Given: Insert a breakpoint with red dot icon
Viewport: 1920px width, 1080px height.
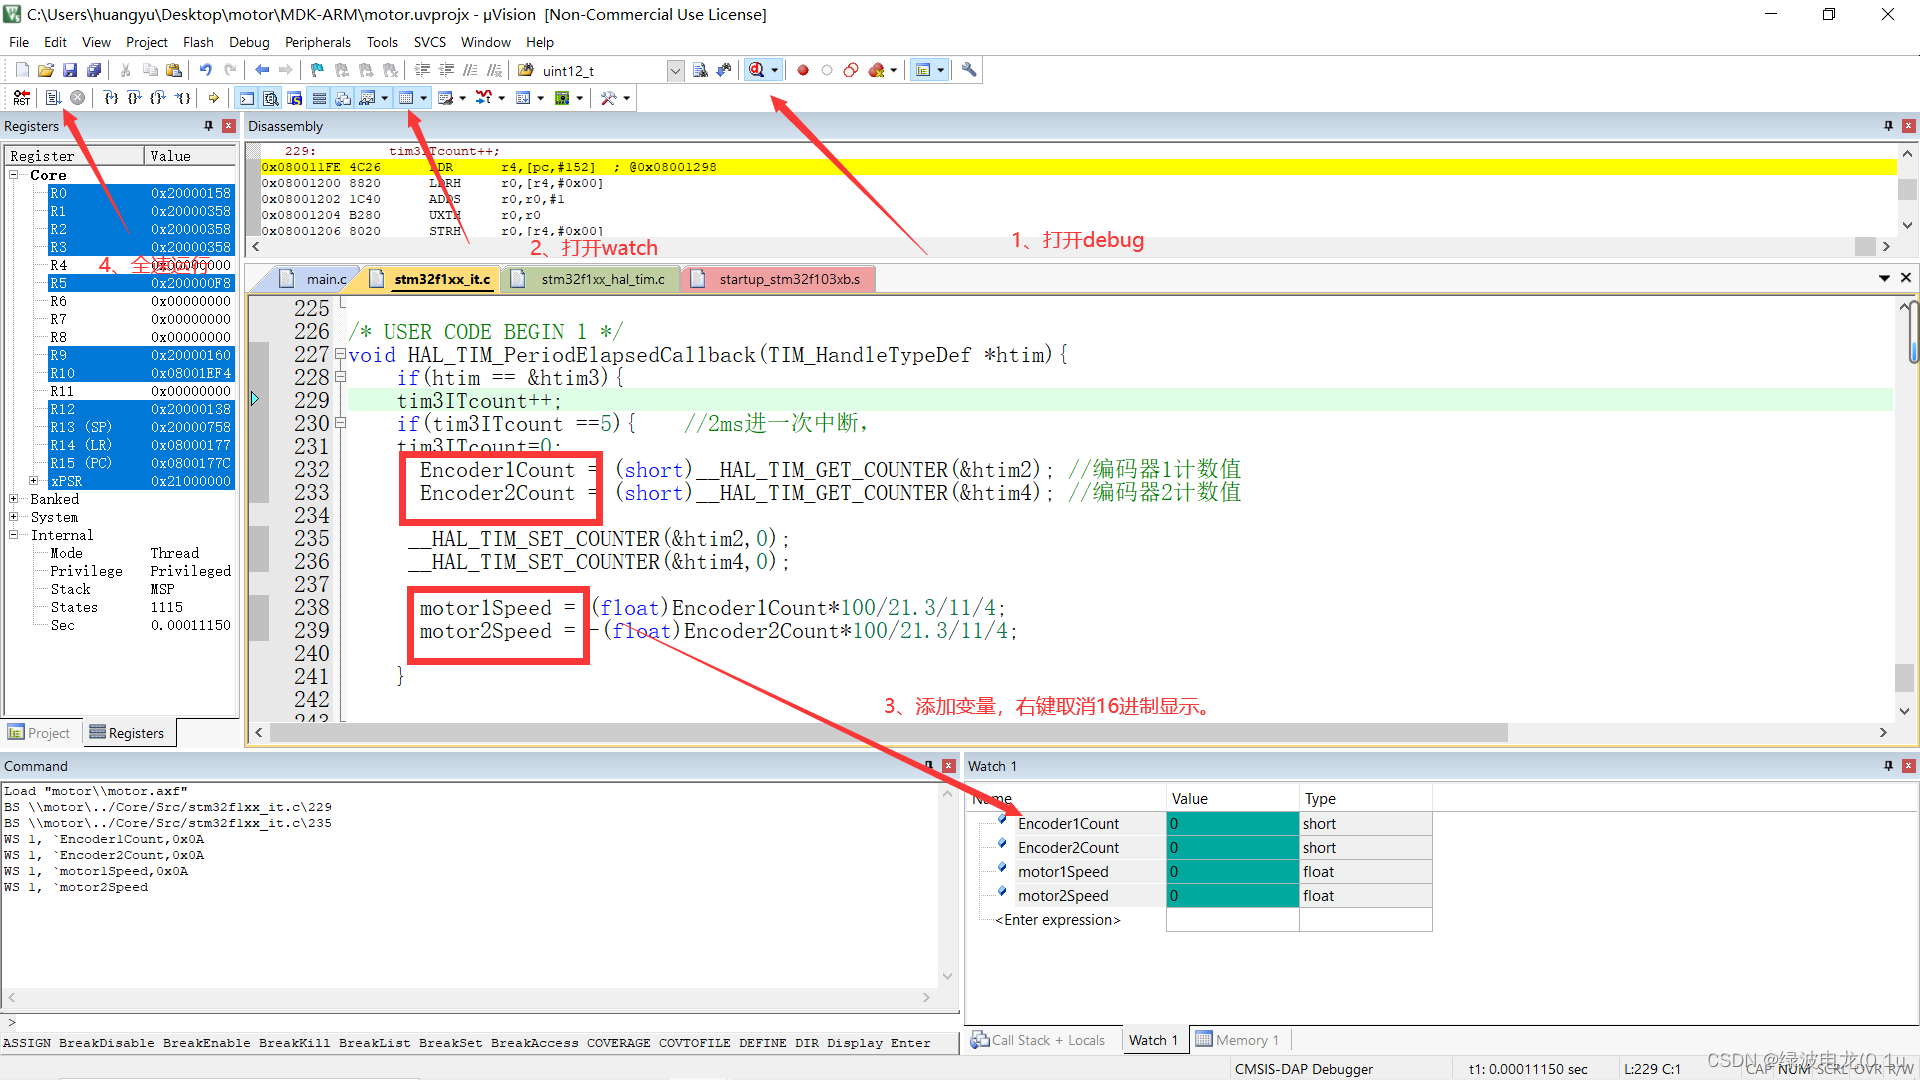Looking at the screenshot, I should pyautogui.click(x=802, y=70).
